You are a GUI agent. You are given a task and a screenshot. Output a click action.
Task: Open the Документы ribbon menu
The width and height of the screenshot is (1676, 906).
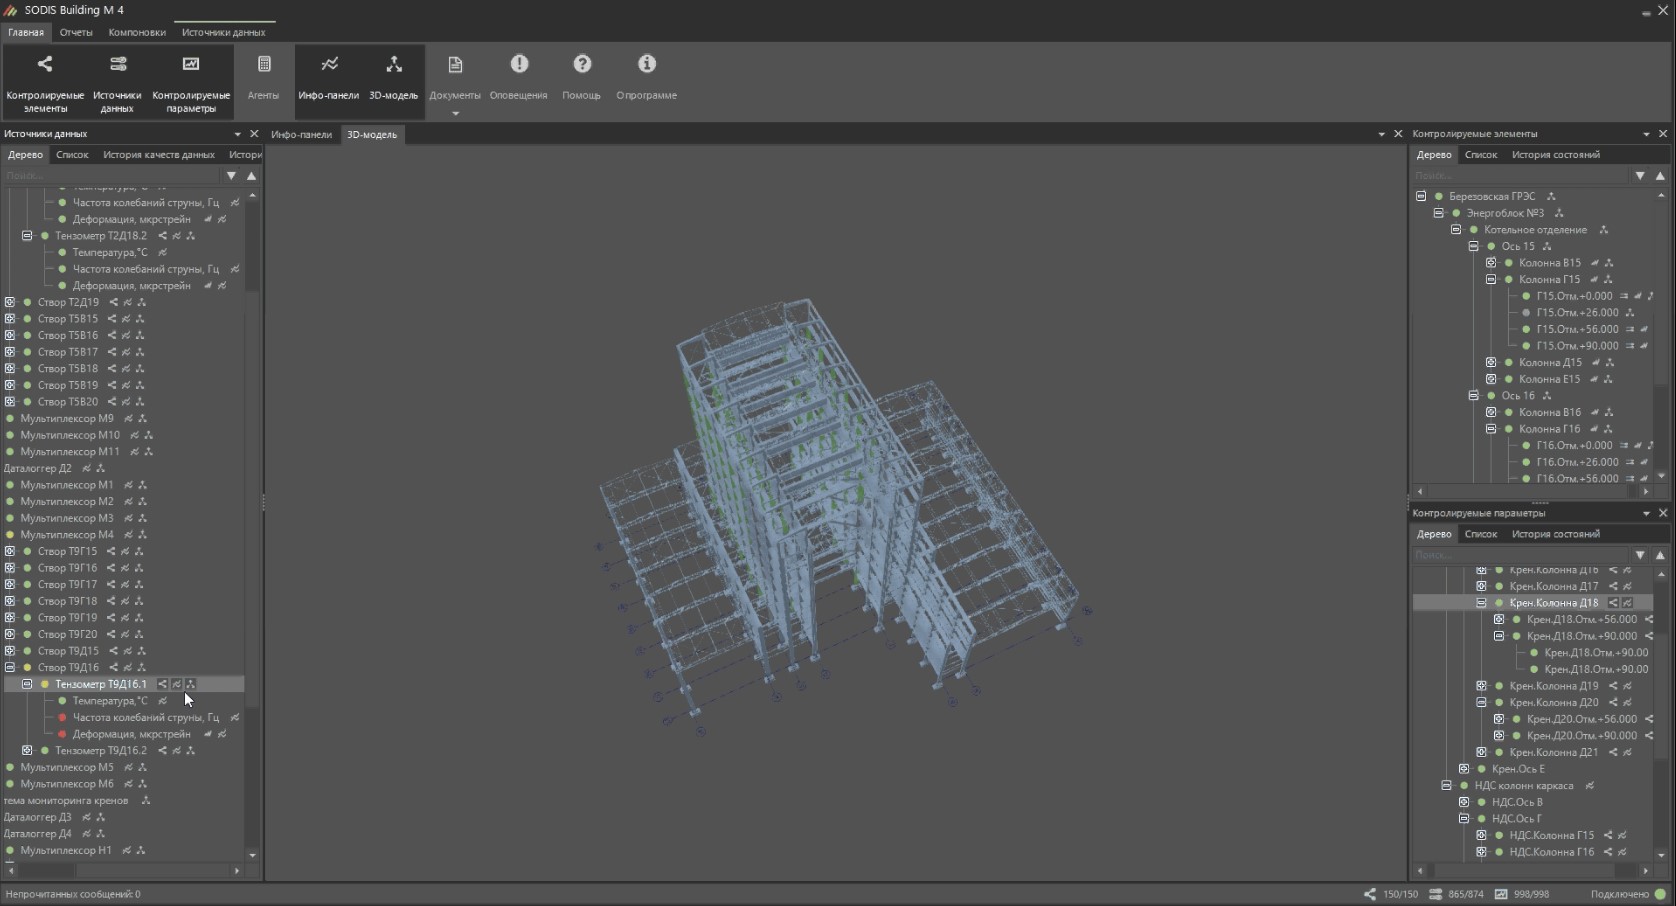coord(455,81)
